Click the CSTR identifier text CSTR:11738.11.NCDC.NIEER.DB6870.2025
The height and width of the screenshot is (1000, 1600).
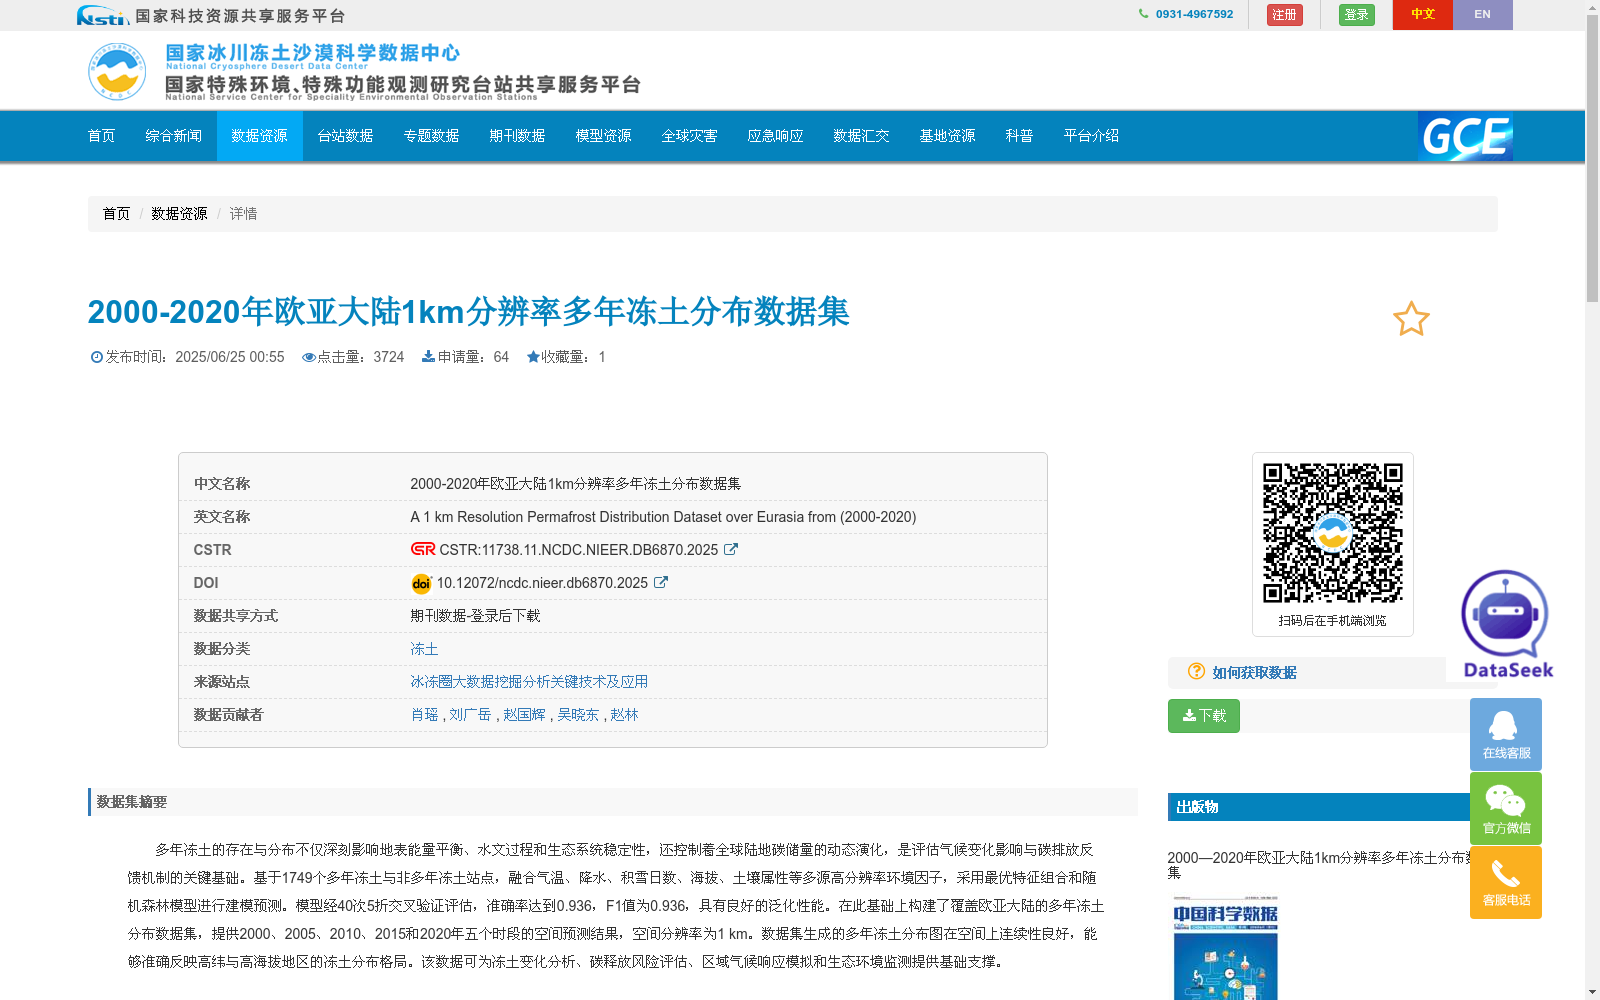[579, 550]
